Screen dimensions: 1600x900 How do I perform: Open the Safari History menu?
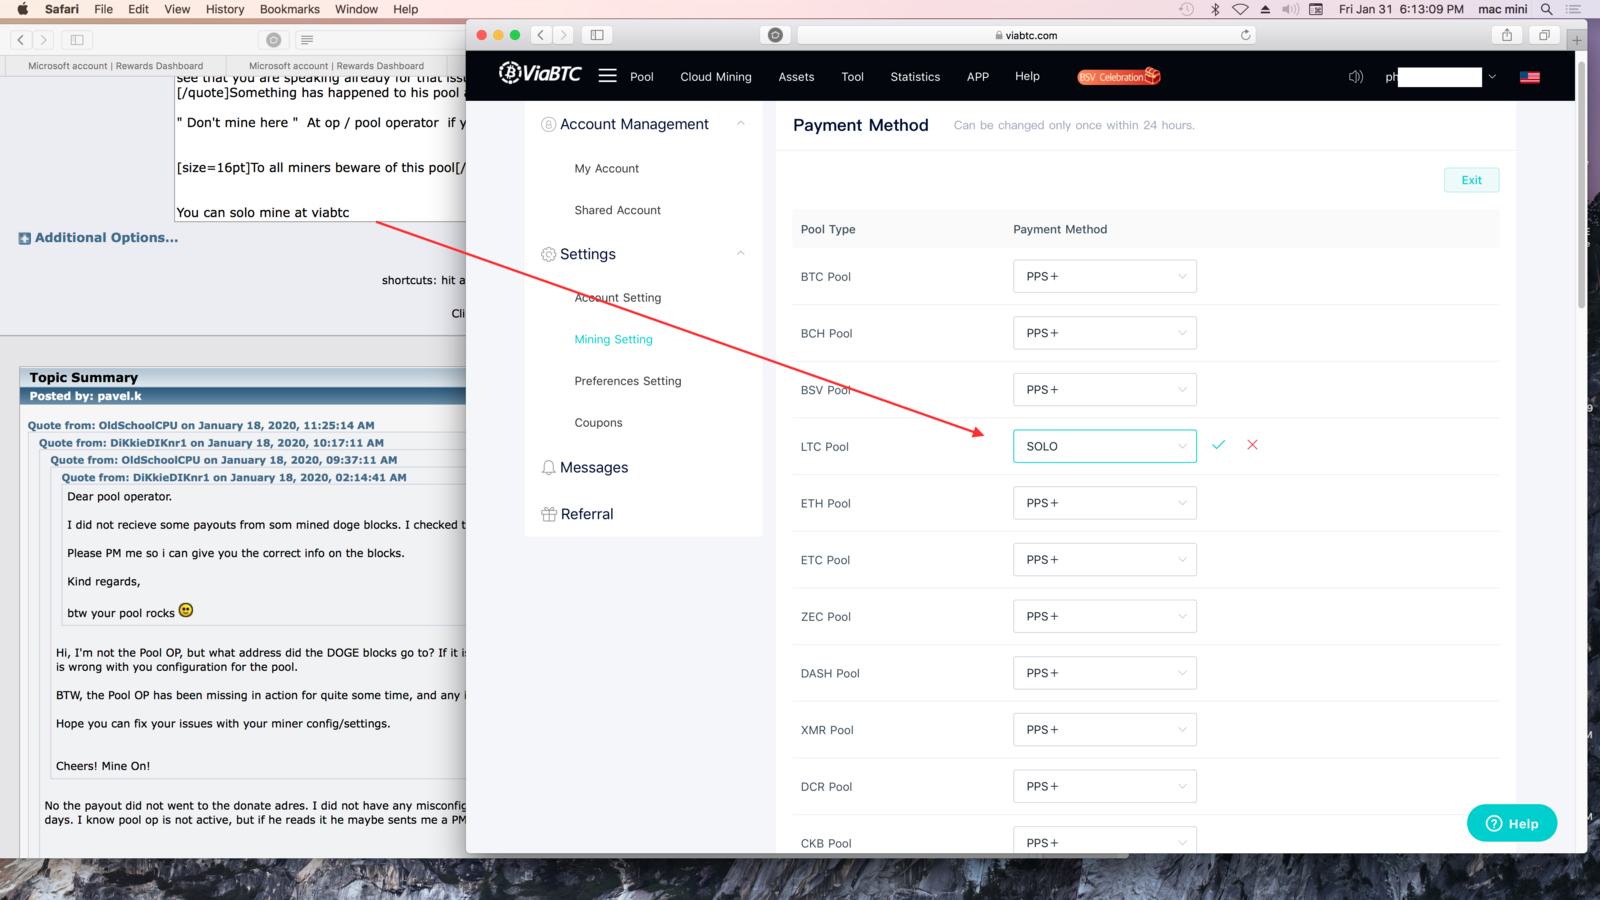(x=225, y=9)
